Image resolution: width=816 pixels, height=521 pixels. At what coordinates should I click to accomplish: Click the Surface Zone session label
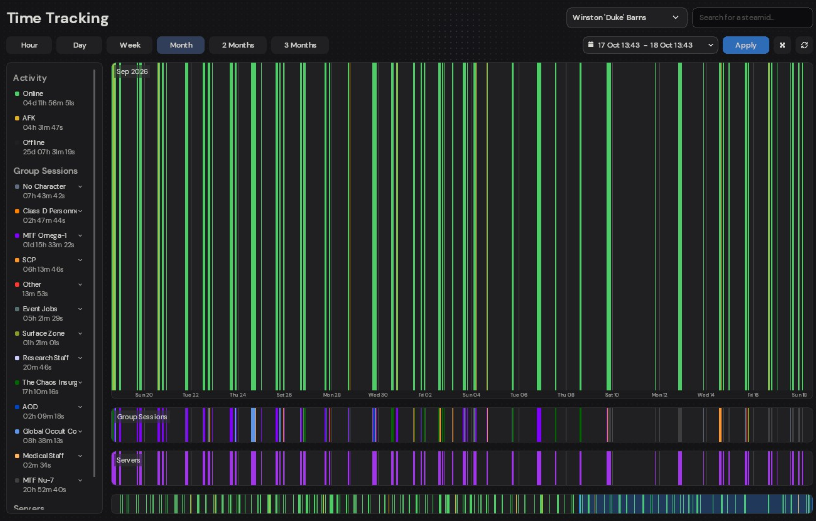[x=43, y=334]
